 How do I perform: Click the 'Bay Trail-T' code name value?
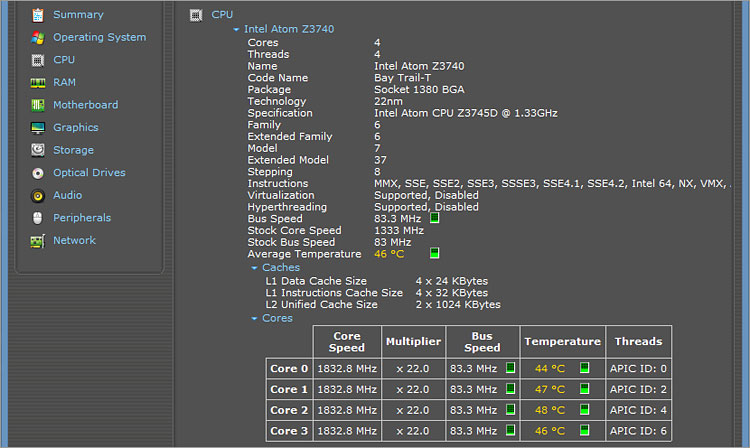(x=402, y=78)
